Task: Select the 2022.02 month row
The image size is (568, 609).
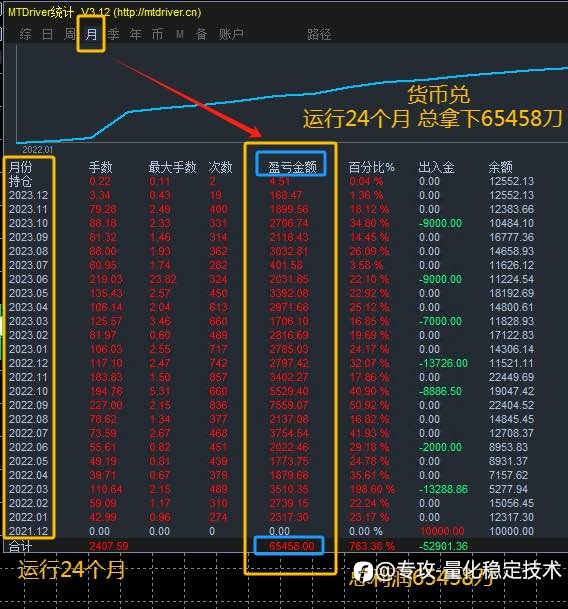Action: [271, 503]
